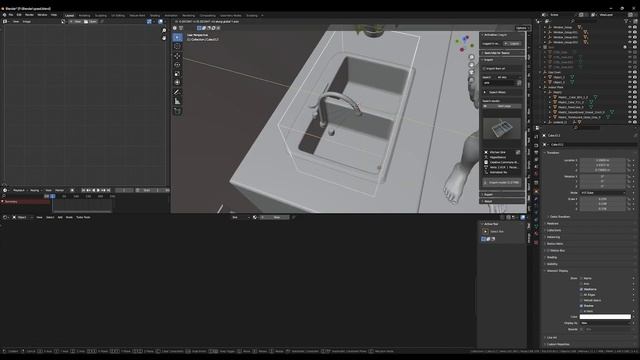This screenshot has height=360, width=640.
Task: Click Open in the image editor header
Action: click(x=91, y=21)
